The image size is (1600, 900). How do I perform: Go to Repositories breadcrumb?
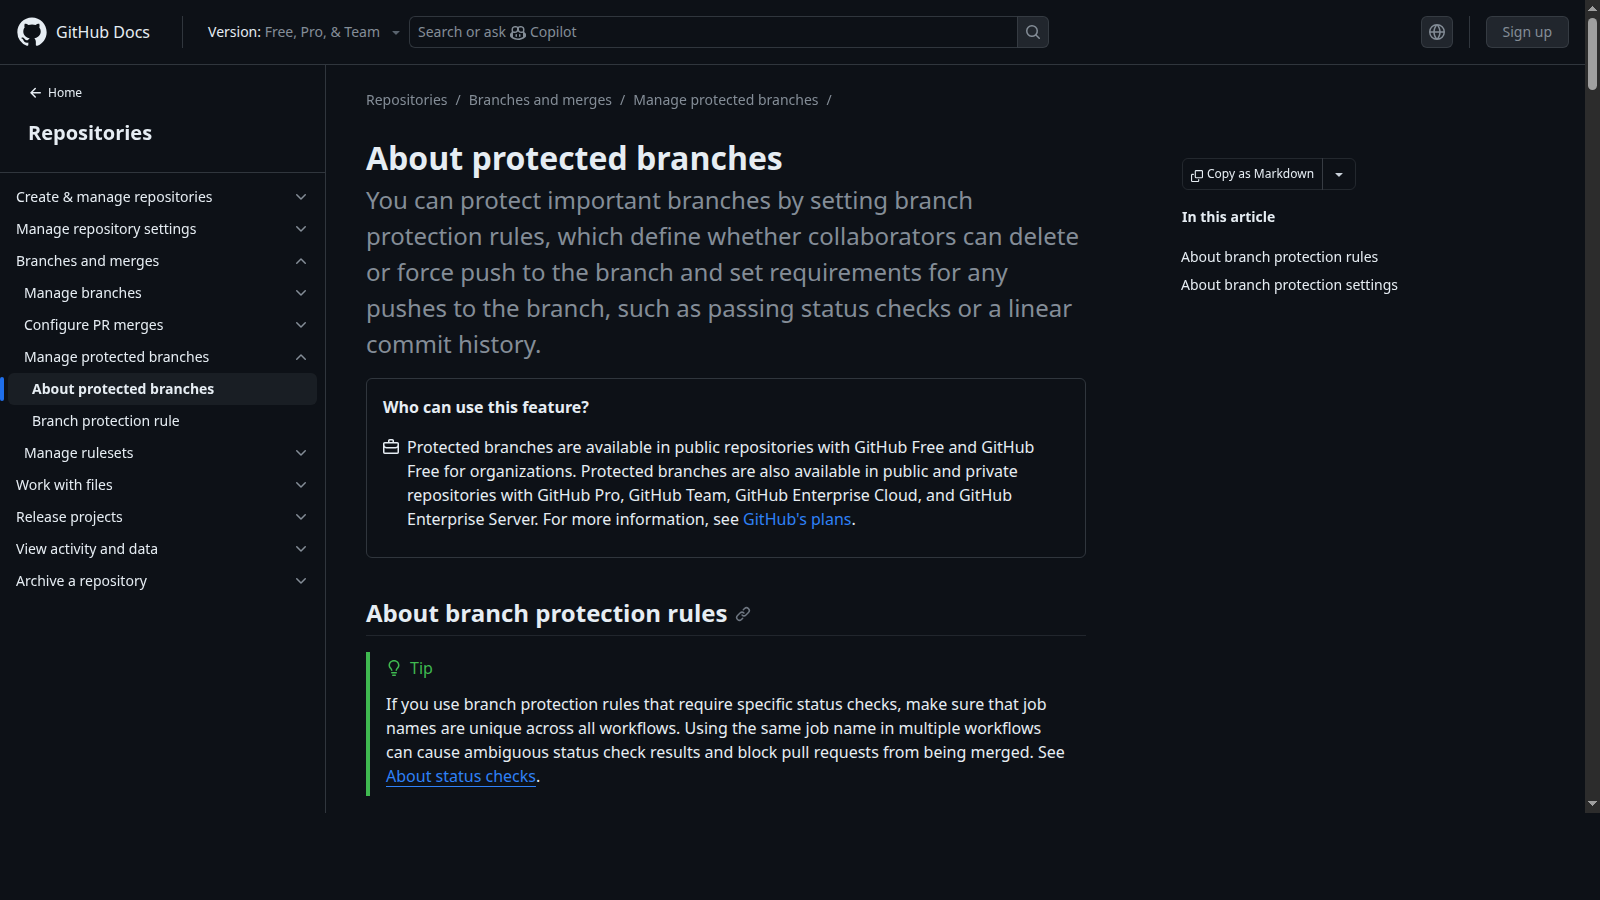click(x=407, y=100)
